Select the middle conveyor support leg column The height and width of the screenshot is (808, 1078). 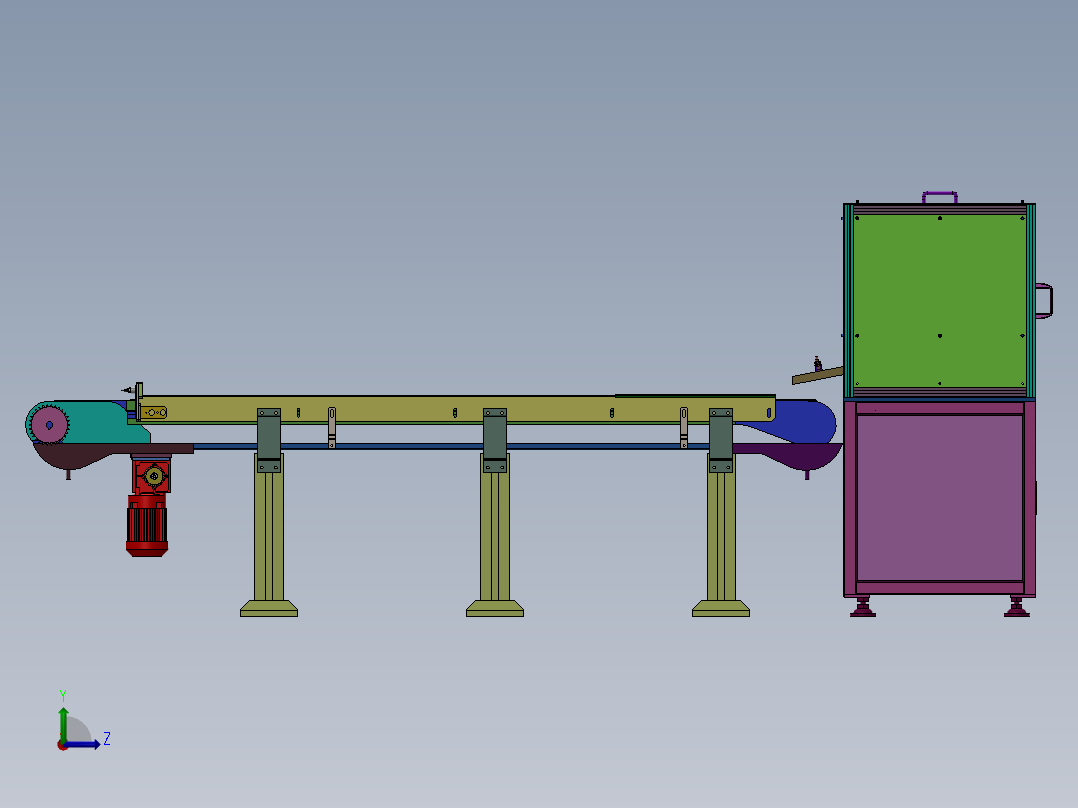[x=495, y=534]
